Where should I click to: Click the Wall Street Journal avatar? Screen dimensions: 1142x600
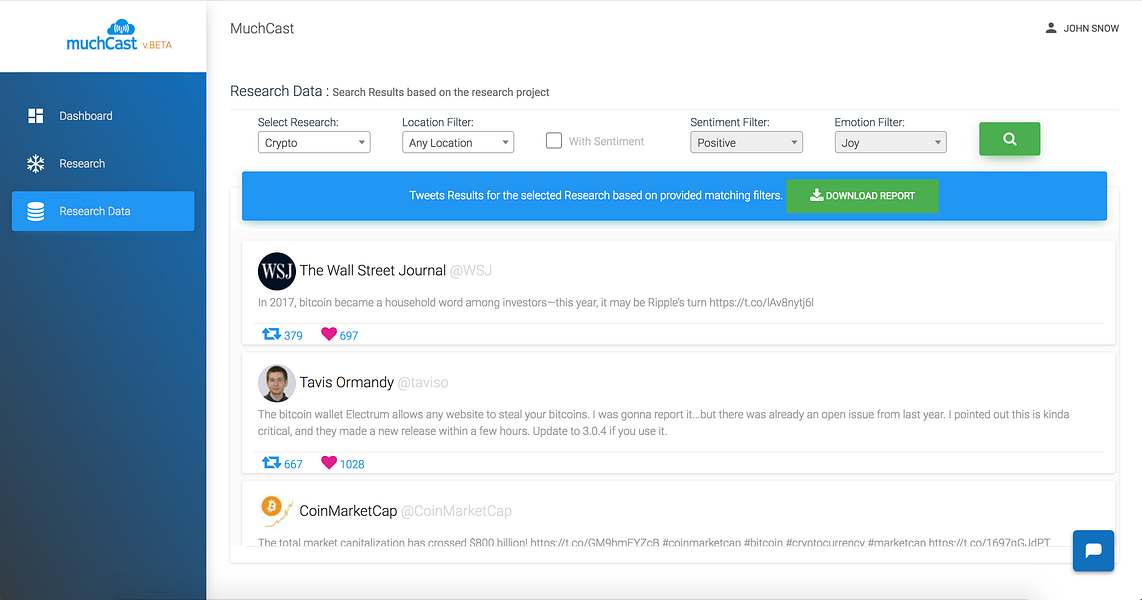[x=277, y=271]
